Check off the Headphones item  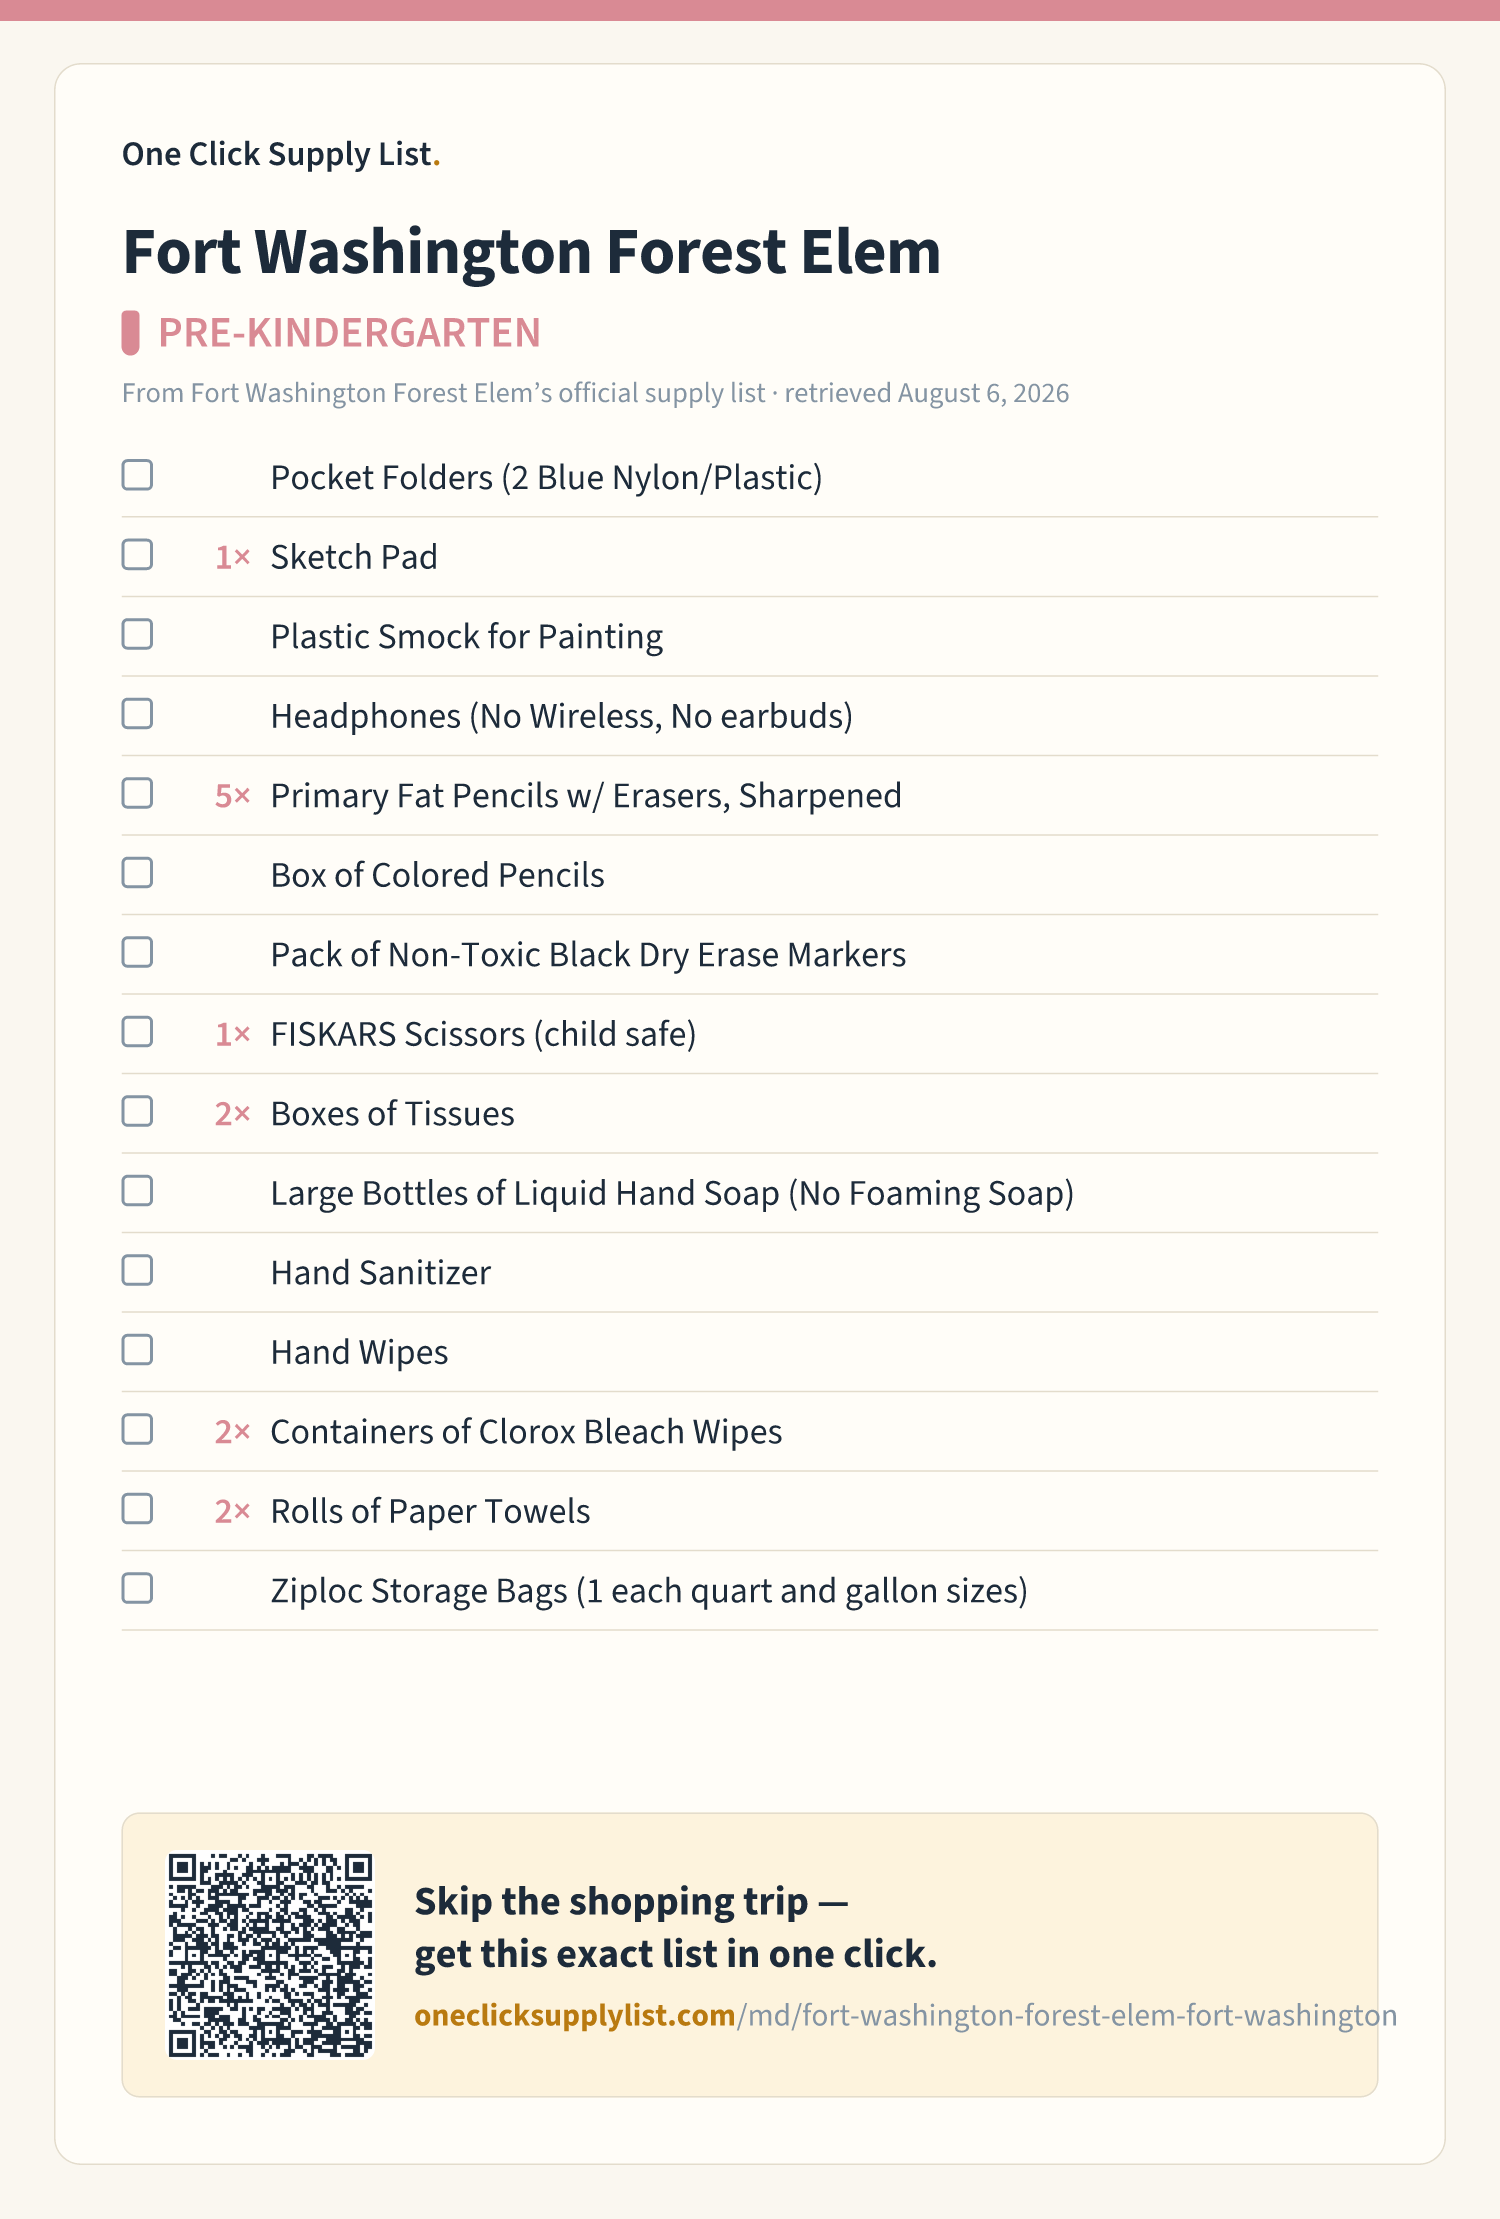pyautogui.click(x=137, y=714)
